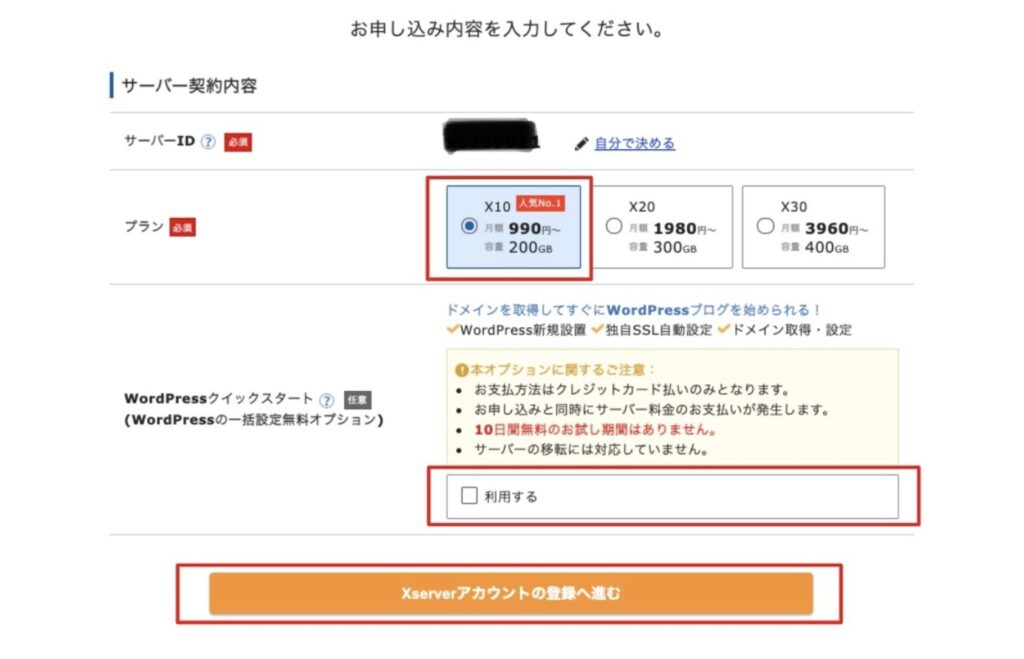Click Xserverアカウントの登録へ進む button
The image size is (1024, 659).
[511, 593]
